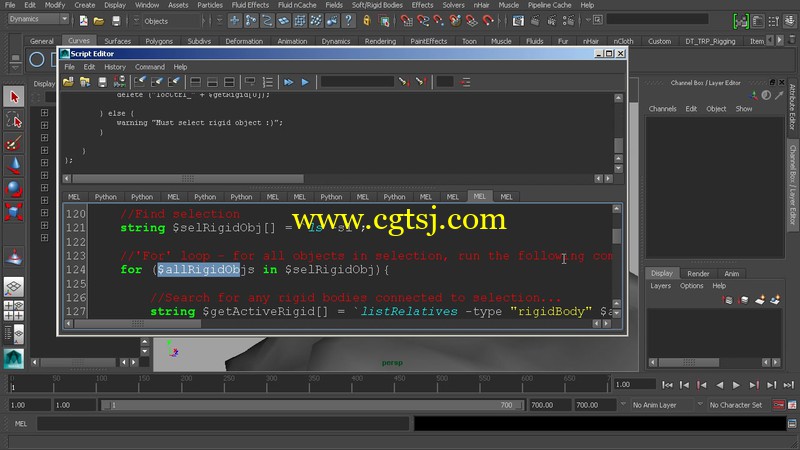Open the No Character Set dropdown
Viewport: 800px width, 450px height.
(700, 405)
